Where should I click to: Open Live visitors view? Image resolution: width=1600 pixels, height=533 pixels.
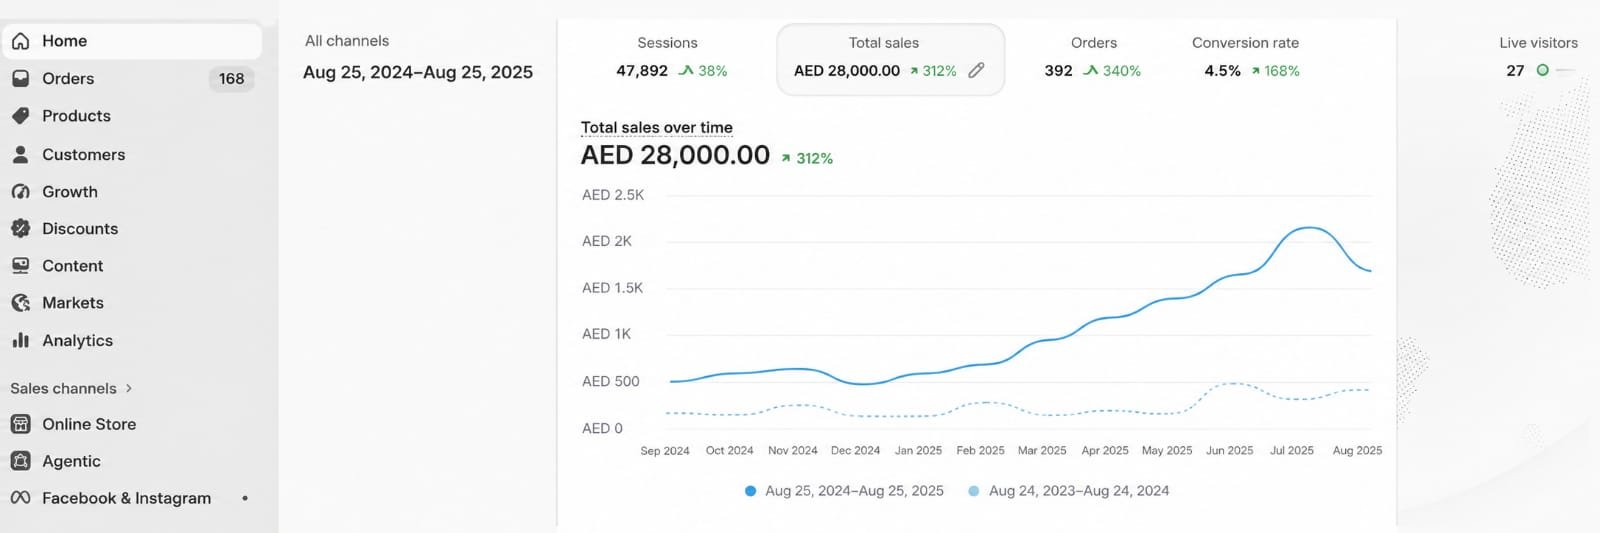click(x=1540, y=57)
